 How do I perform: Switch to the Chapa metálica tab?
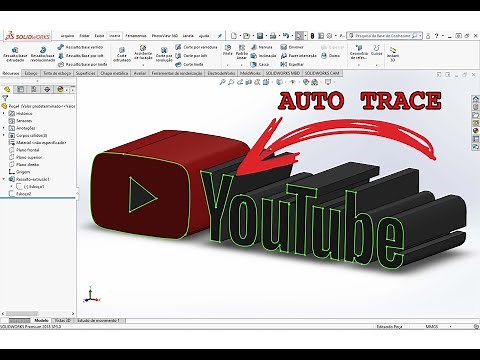click(x=114, y=73)
